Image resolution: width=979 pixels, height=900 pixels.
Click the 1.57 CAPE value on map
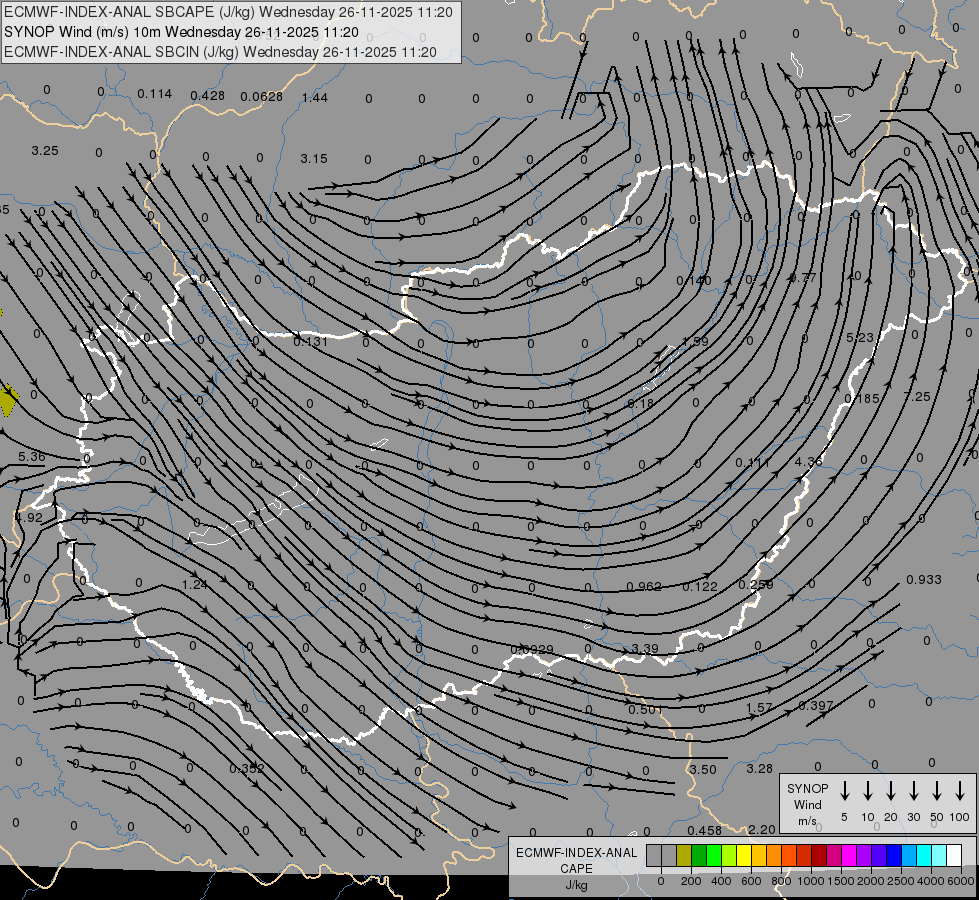click(x=759, y=708)
